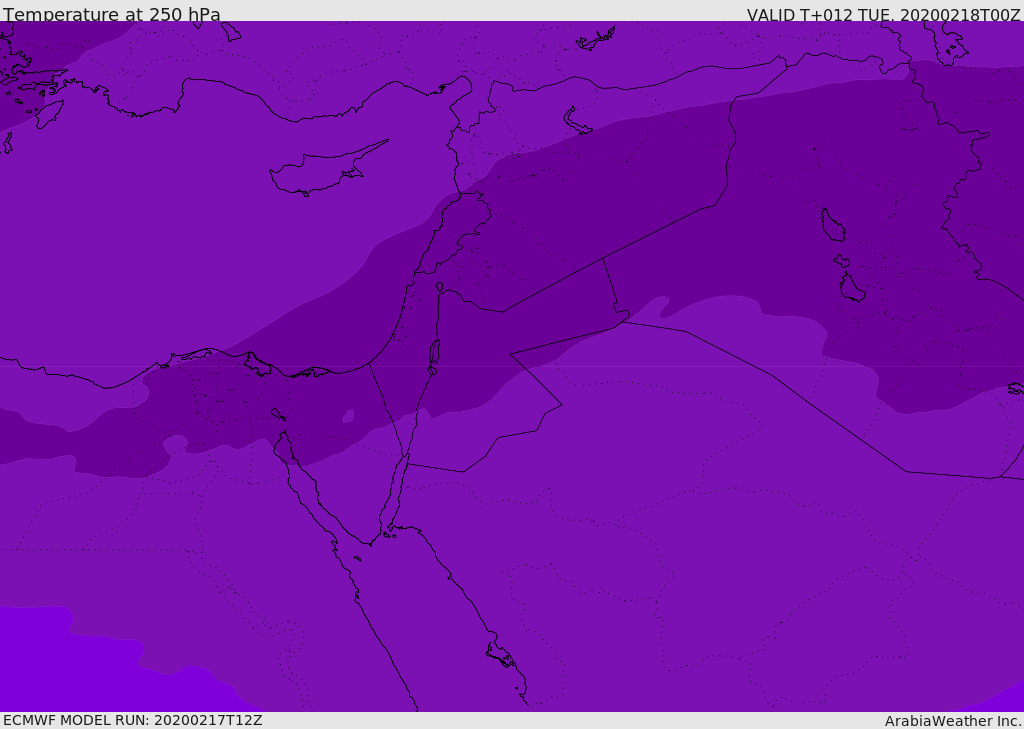This screenshot has height=729, width=1024.
Task: Click the elongated lake in northern Syria
Action: click(x=577, y=121)
